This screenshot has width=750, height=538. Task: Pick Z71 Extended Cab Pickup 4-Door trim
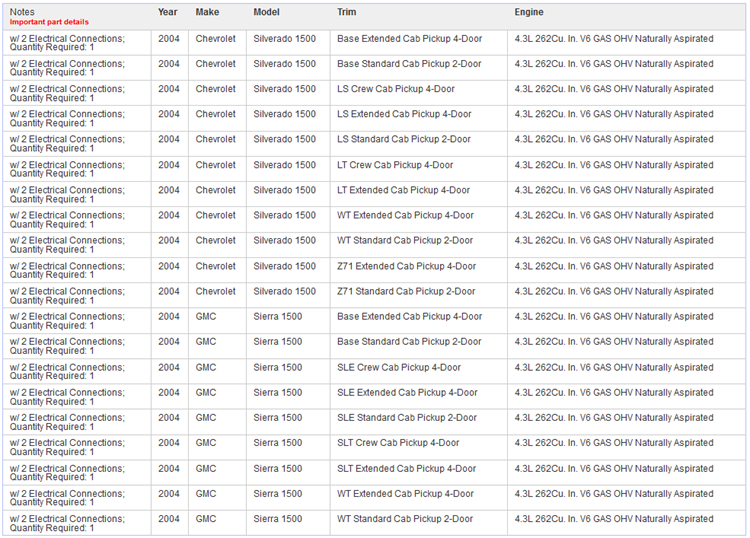(406, 266)
